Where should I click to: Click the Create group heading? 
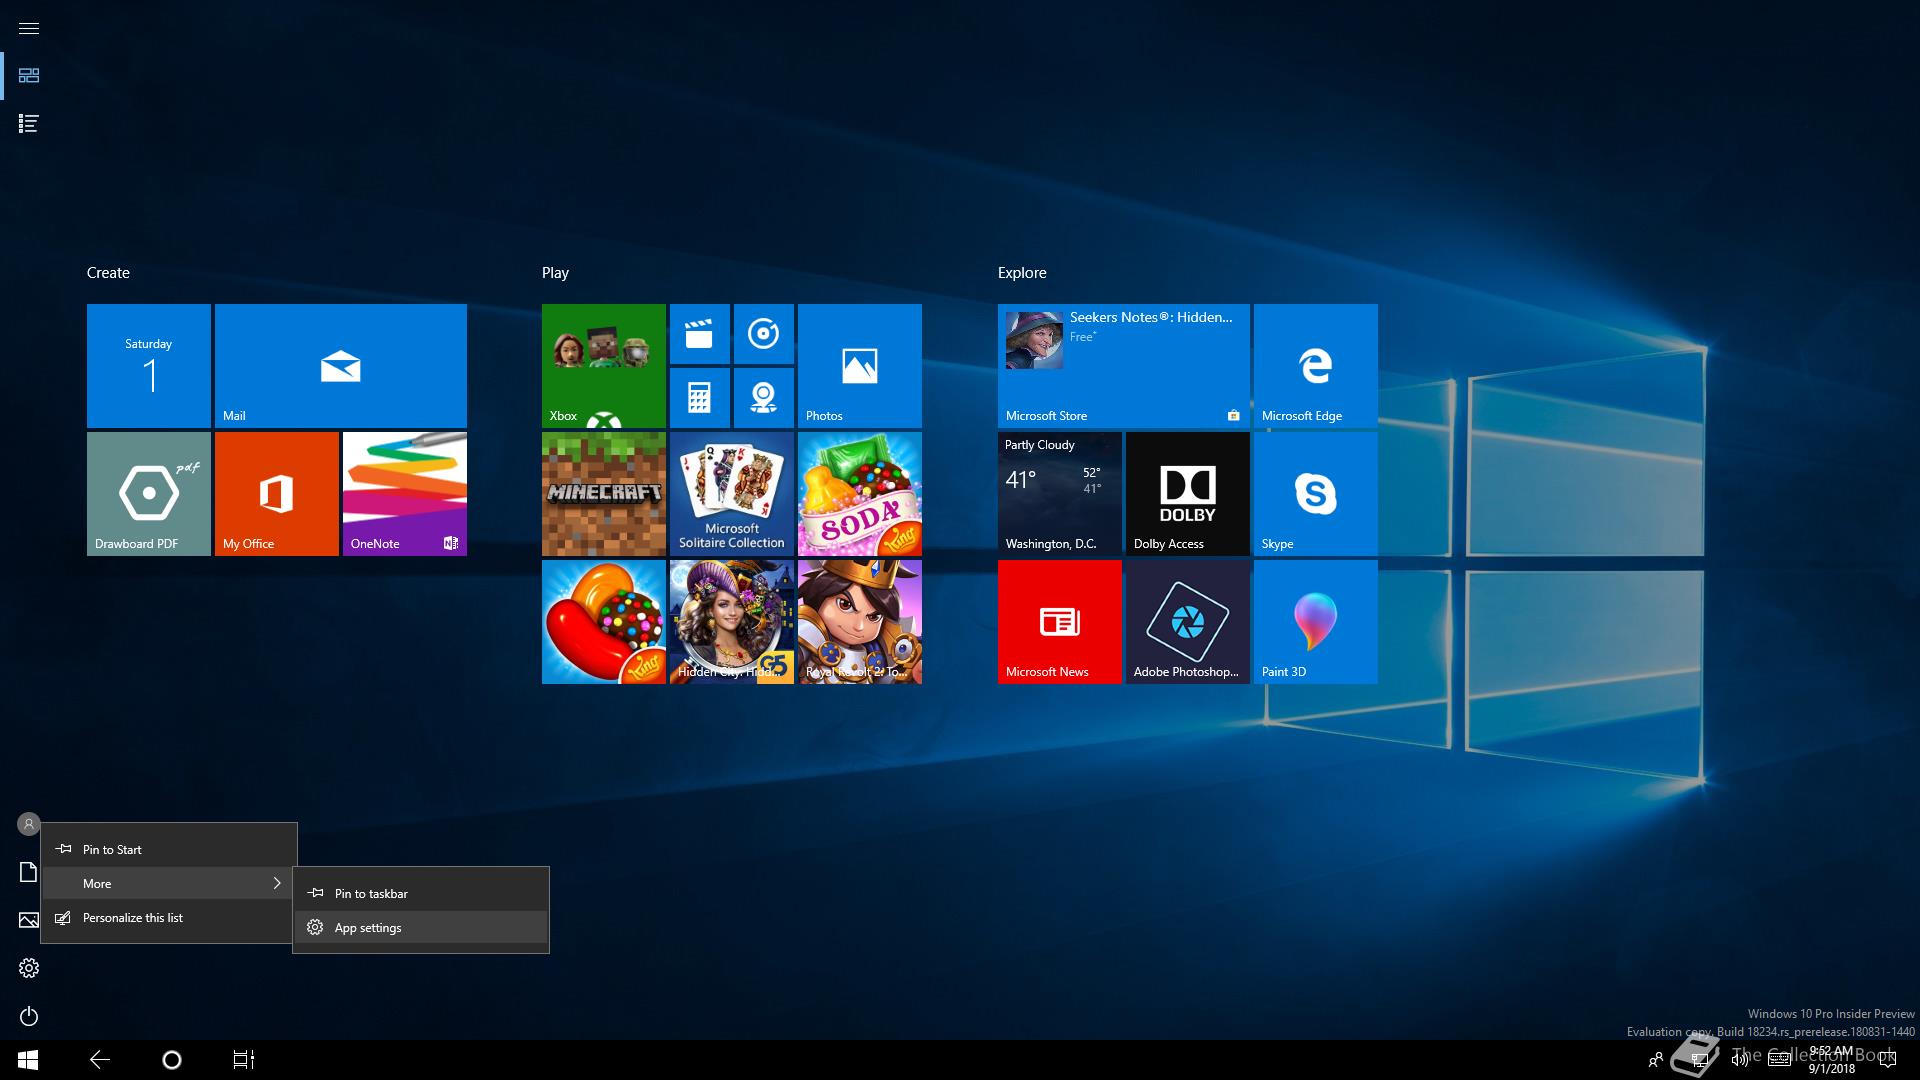[108, 273]
